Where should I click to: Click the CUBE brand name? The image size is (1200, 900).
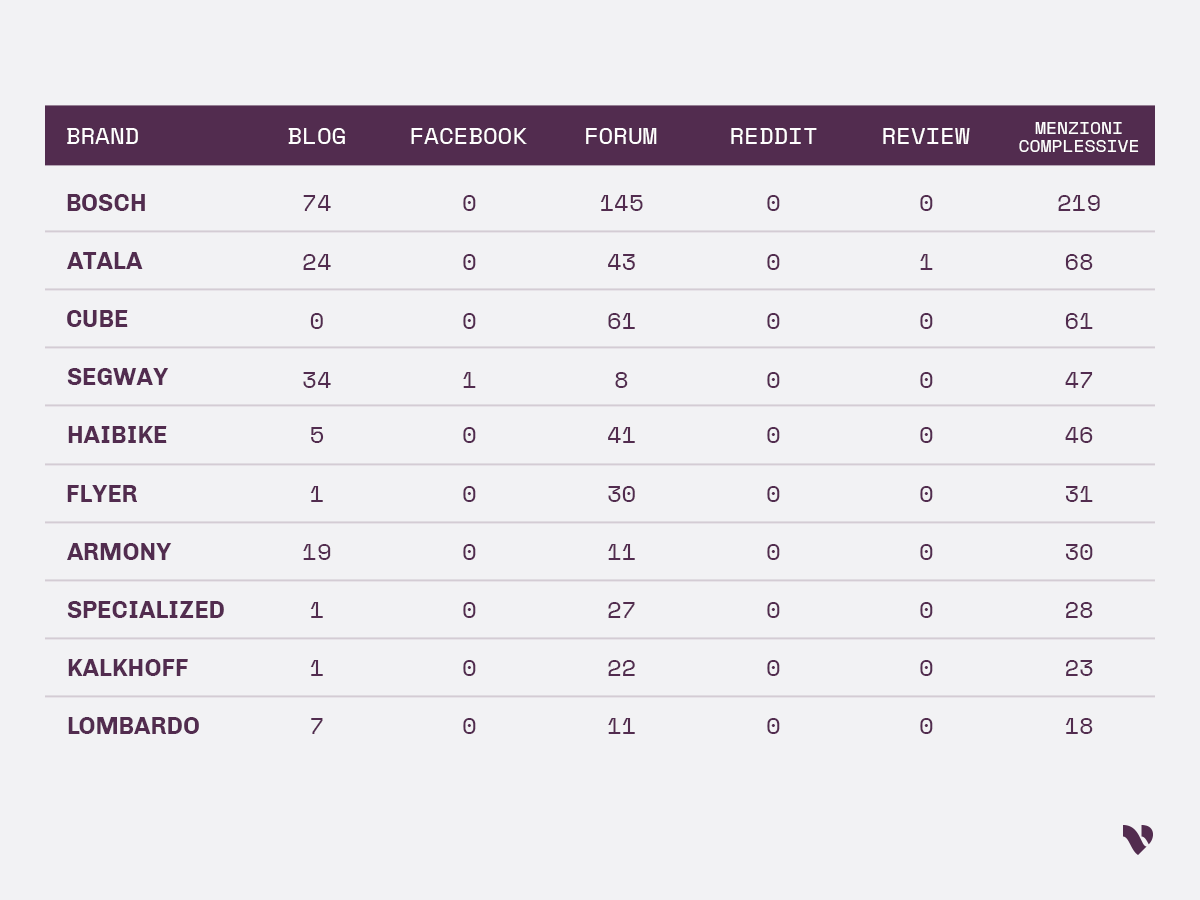tap(97, 319)
